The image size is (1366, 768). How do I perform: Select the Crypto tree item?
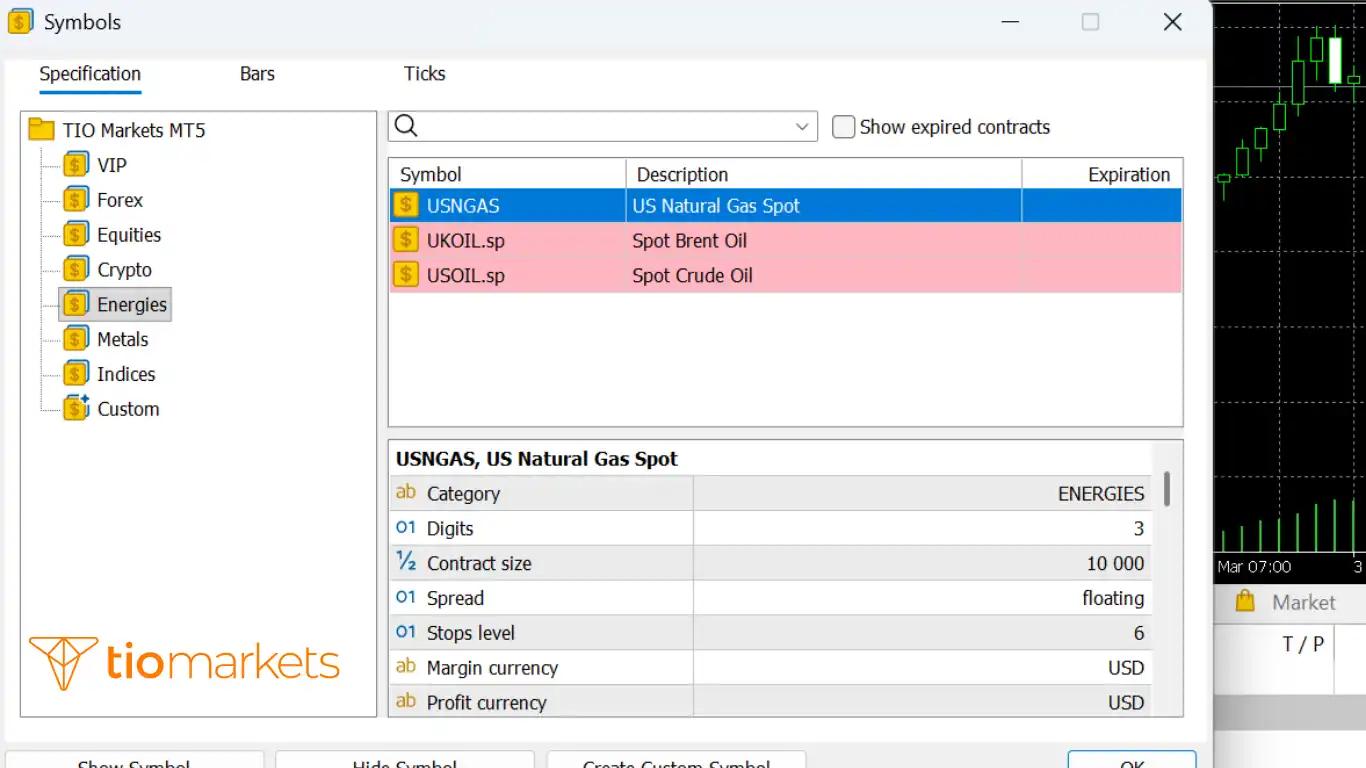(x=125, y=270)
